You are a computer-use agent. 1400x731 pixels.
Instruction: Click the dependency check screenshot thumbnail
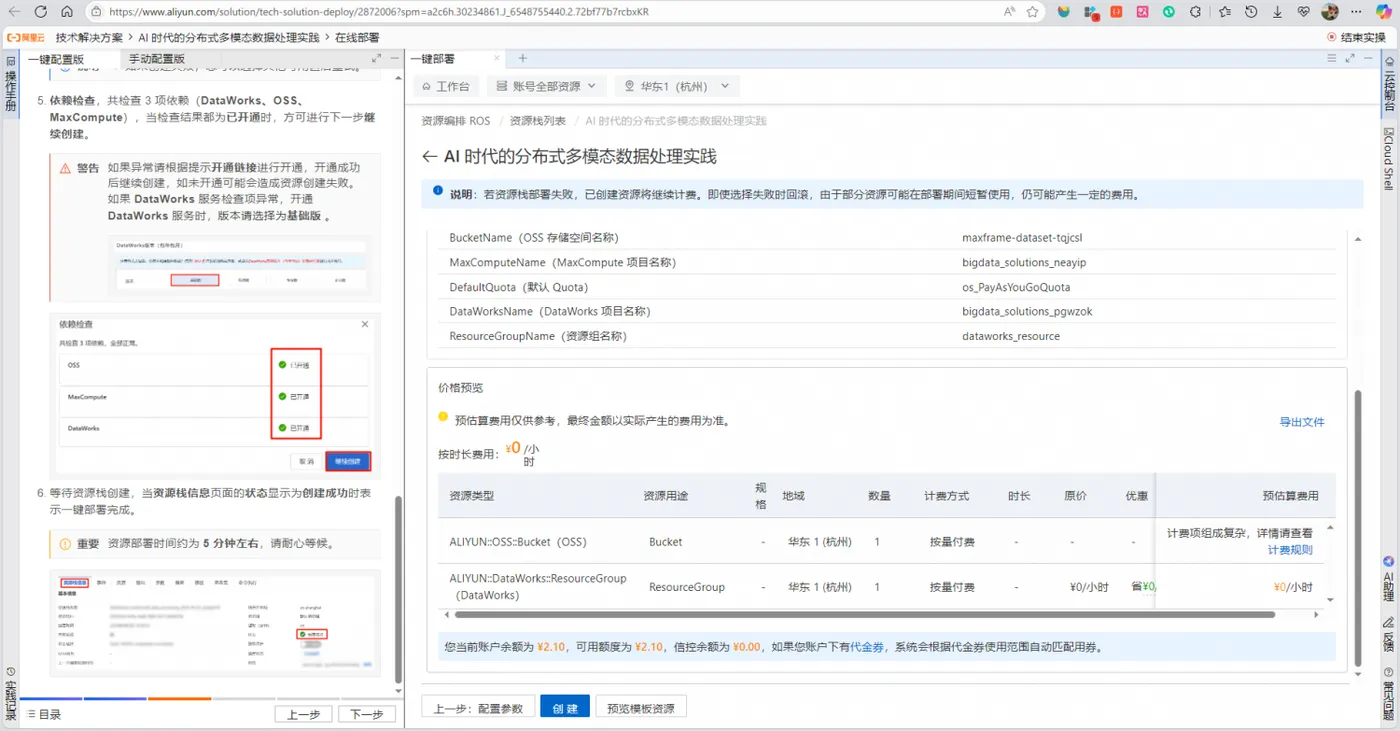tap(215, 394)
